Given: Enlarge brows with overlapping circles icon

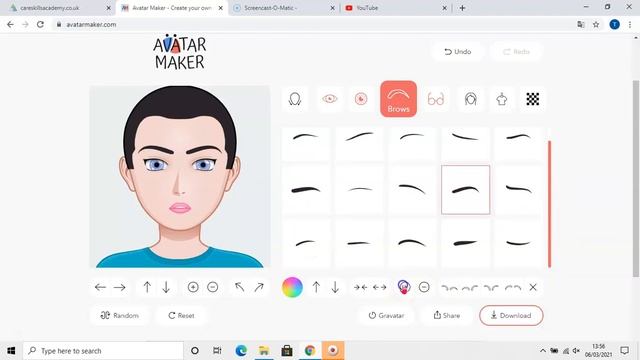Looking at the screenshot, I should 404,287.
